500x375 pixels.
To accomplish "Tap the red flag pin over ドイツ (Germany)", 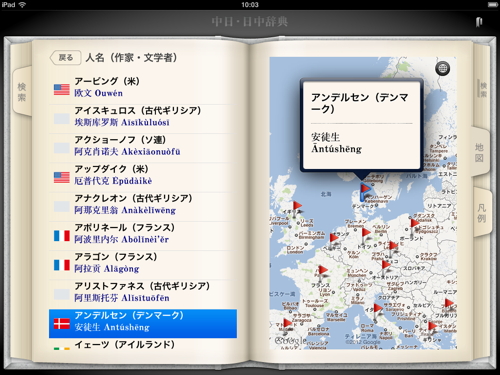I will click(366, 235).
